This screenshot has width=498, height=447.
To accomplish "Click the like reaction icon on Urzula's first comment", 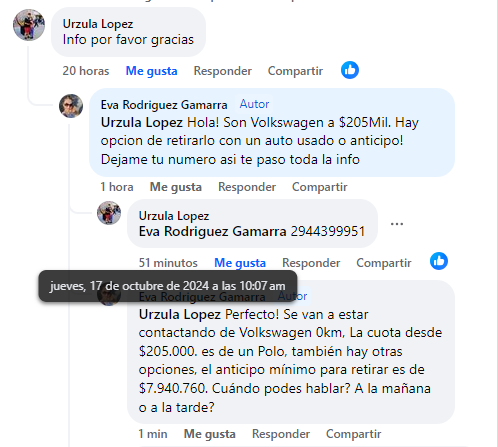I will (x=350, y=70).
